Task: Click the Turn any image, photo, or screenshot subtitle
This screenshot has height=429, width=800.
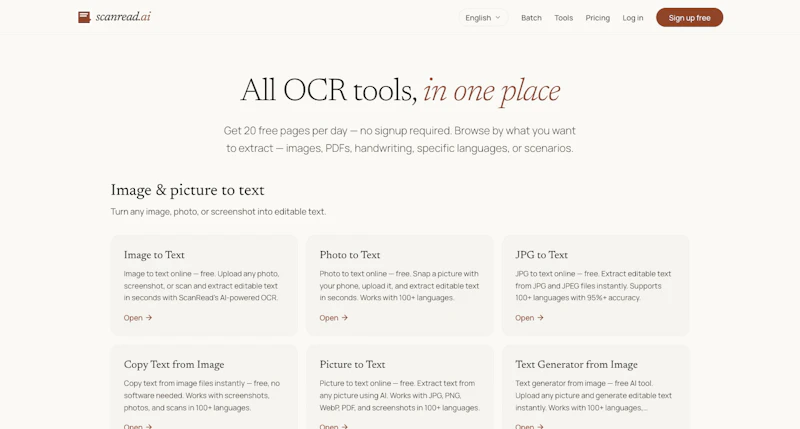Action: click(x=218, y=212)
